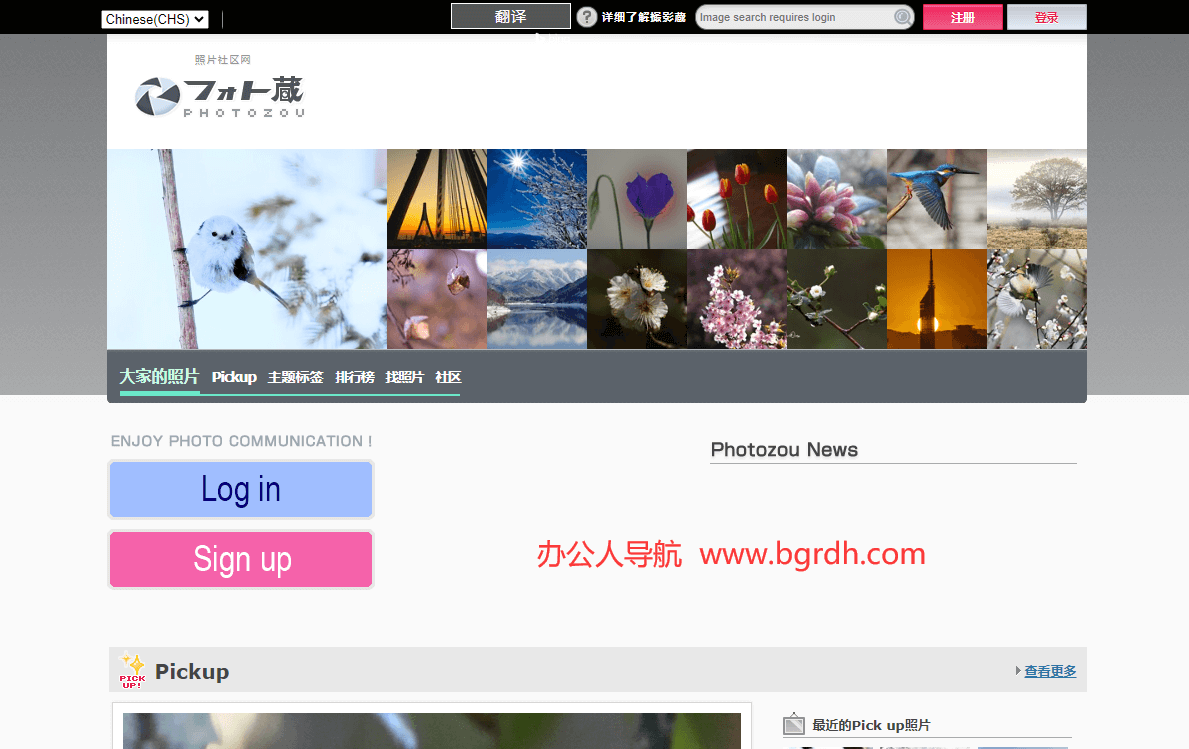
Task: Click the PICK UP! star badge icon
Action: [x=132, y=671]
